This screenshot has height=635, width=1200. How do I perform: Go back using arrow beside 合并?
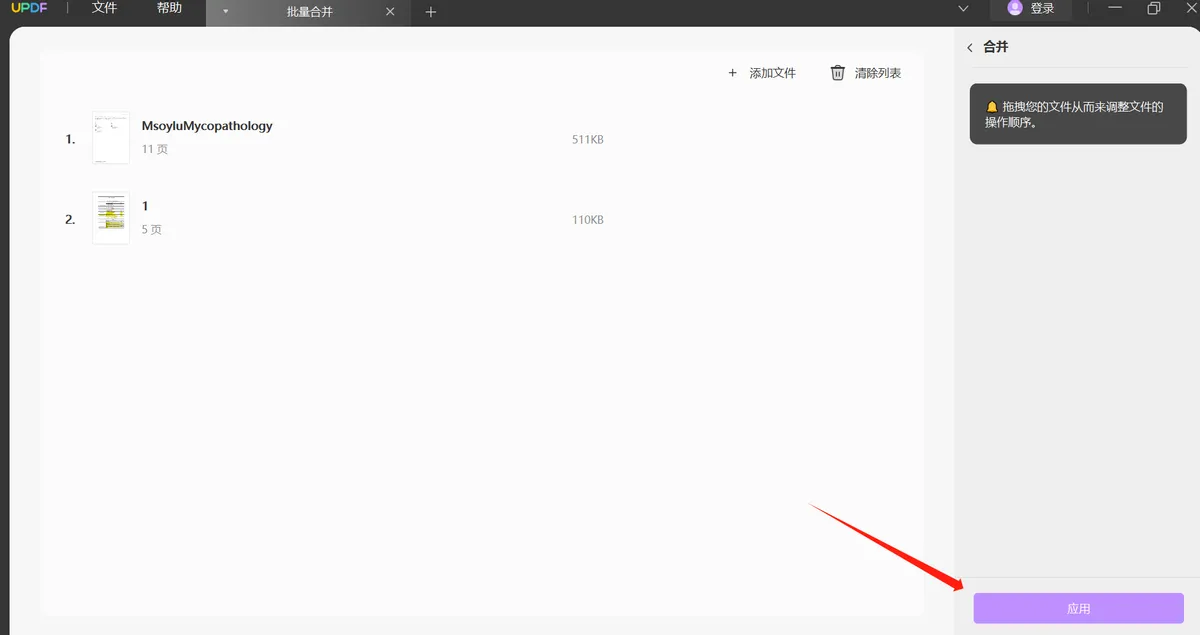pos(970,48)
